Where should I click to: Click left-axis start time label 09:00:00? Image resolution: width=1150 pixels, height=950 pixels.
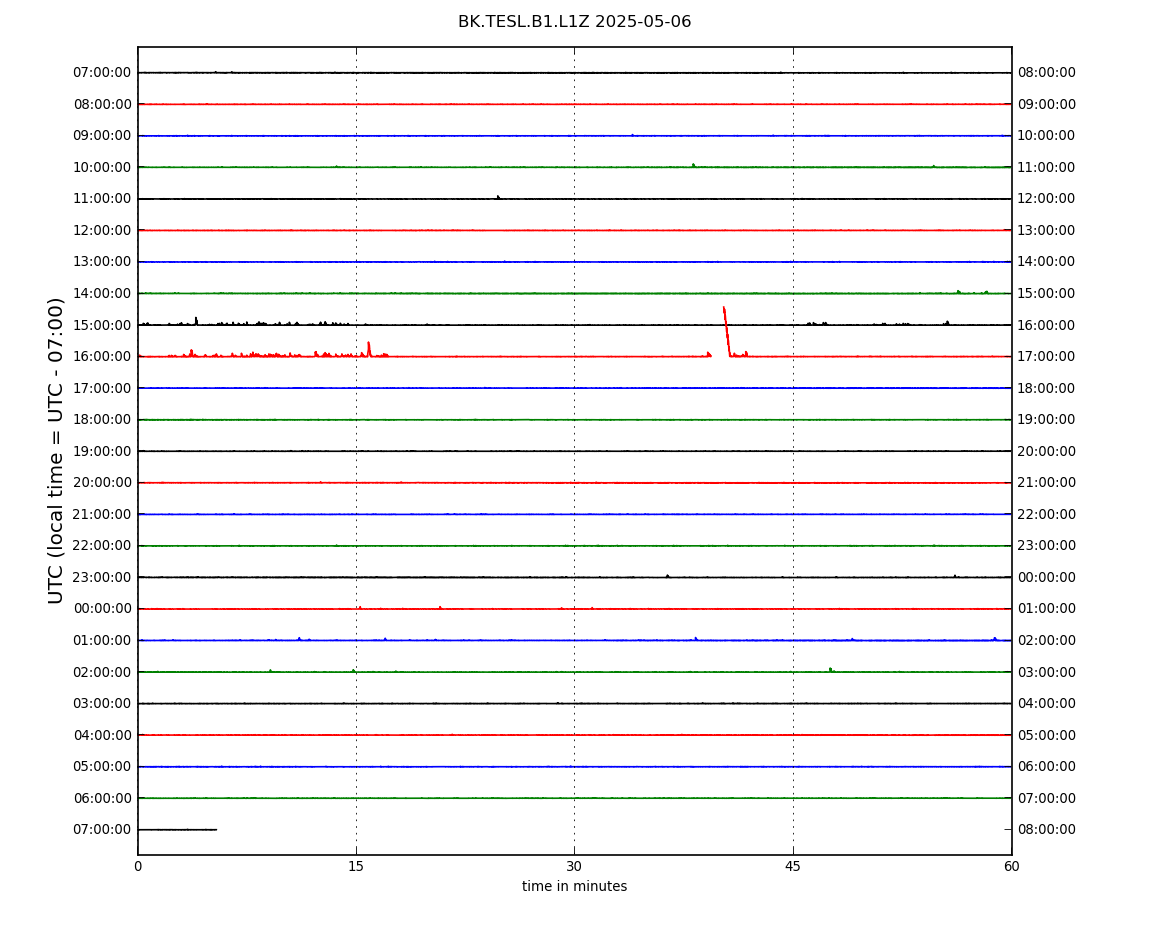click(x=103, y=136)
